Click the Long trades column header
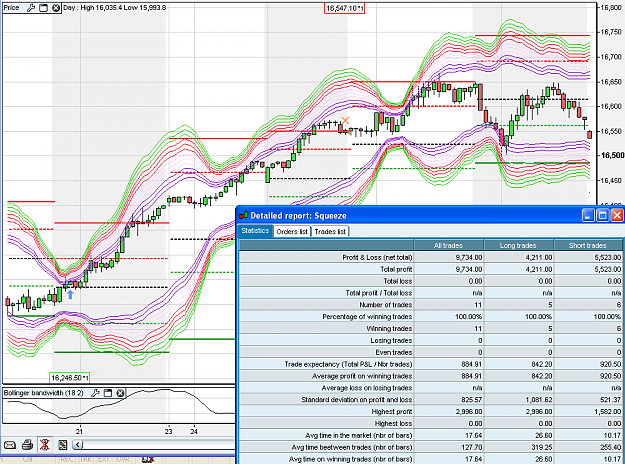Viewport: 625px width, 464px height. click(x=518, y=246)
